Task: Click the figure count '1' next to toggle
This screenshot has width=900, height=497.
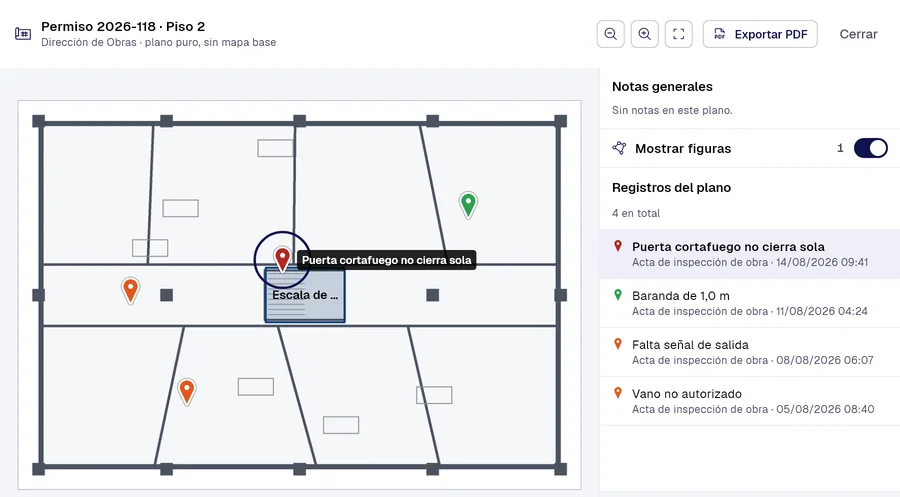Action: pyautogui.click(x=840, y=149)
